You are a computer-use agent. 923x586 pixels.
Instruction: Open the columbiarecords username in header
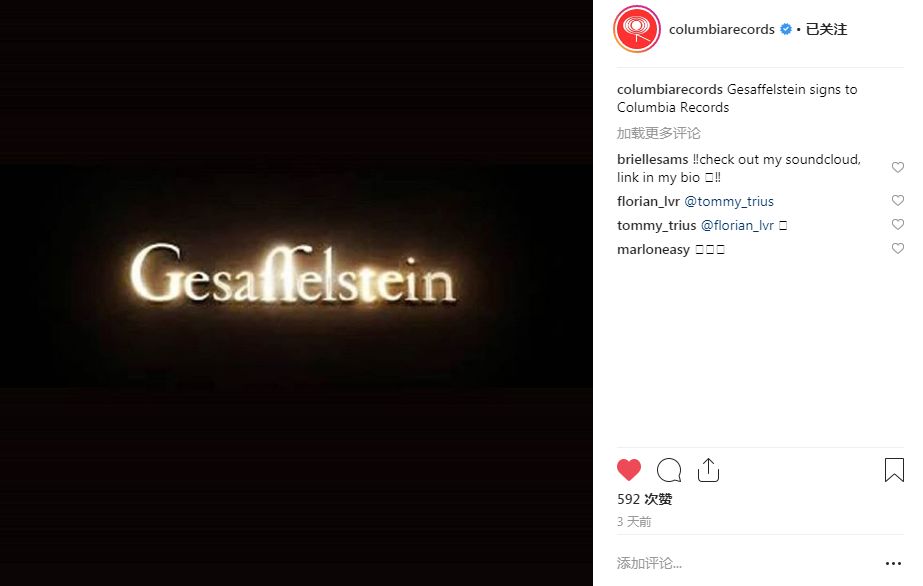(722, 29)
